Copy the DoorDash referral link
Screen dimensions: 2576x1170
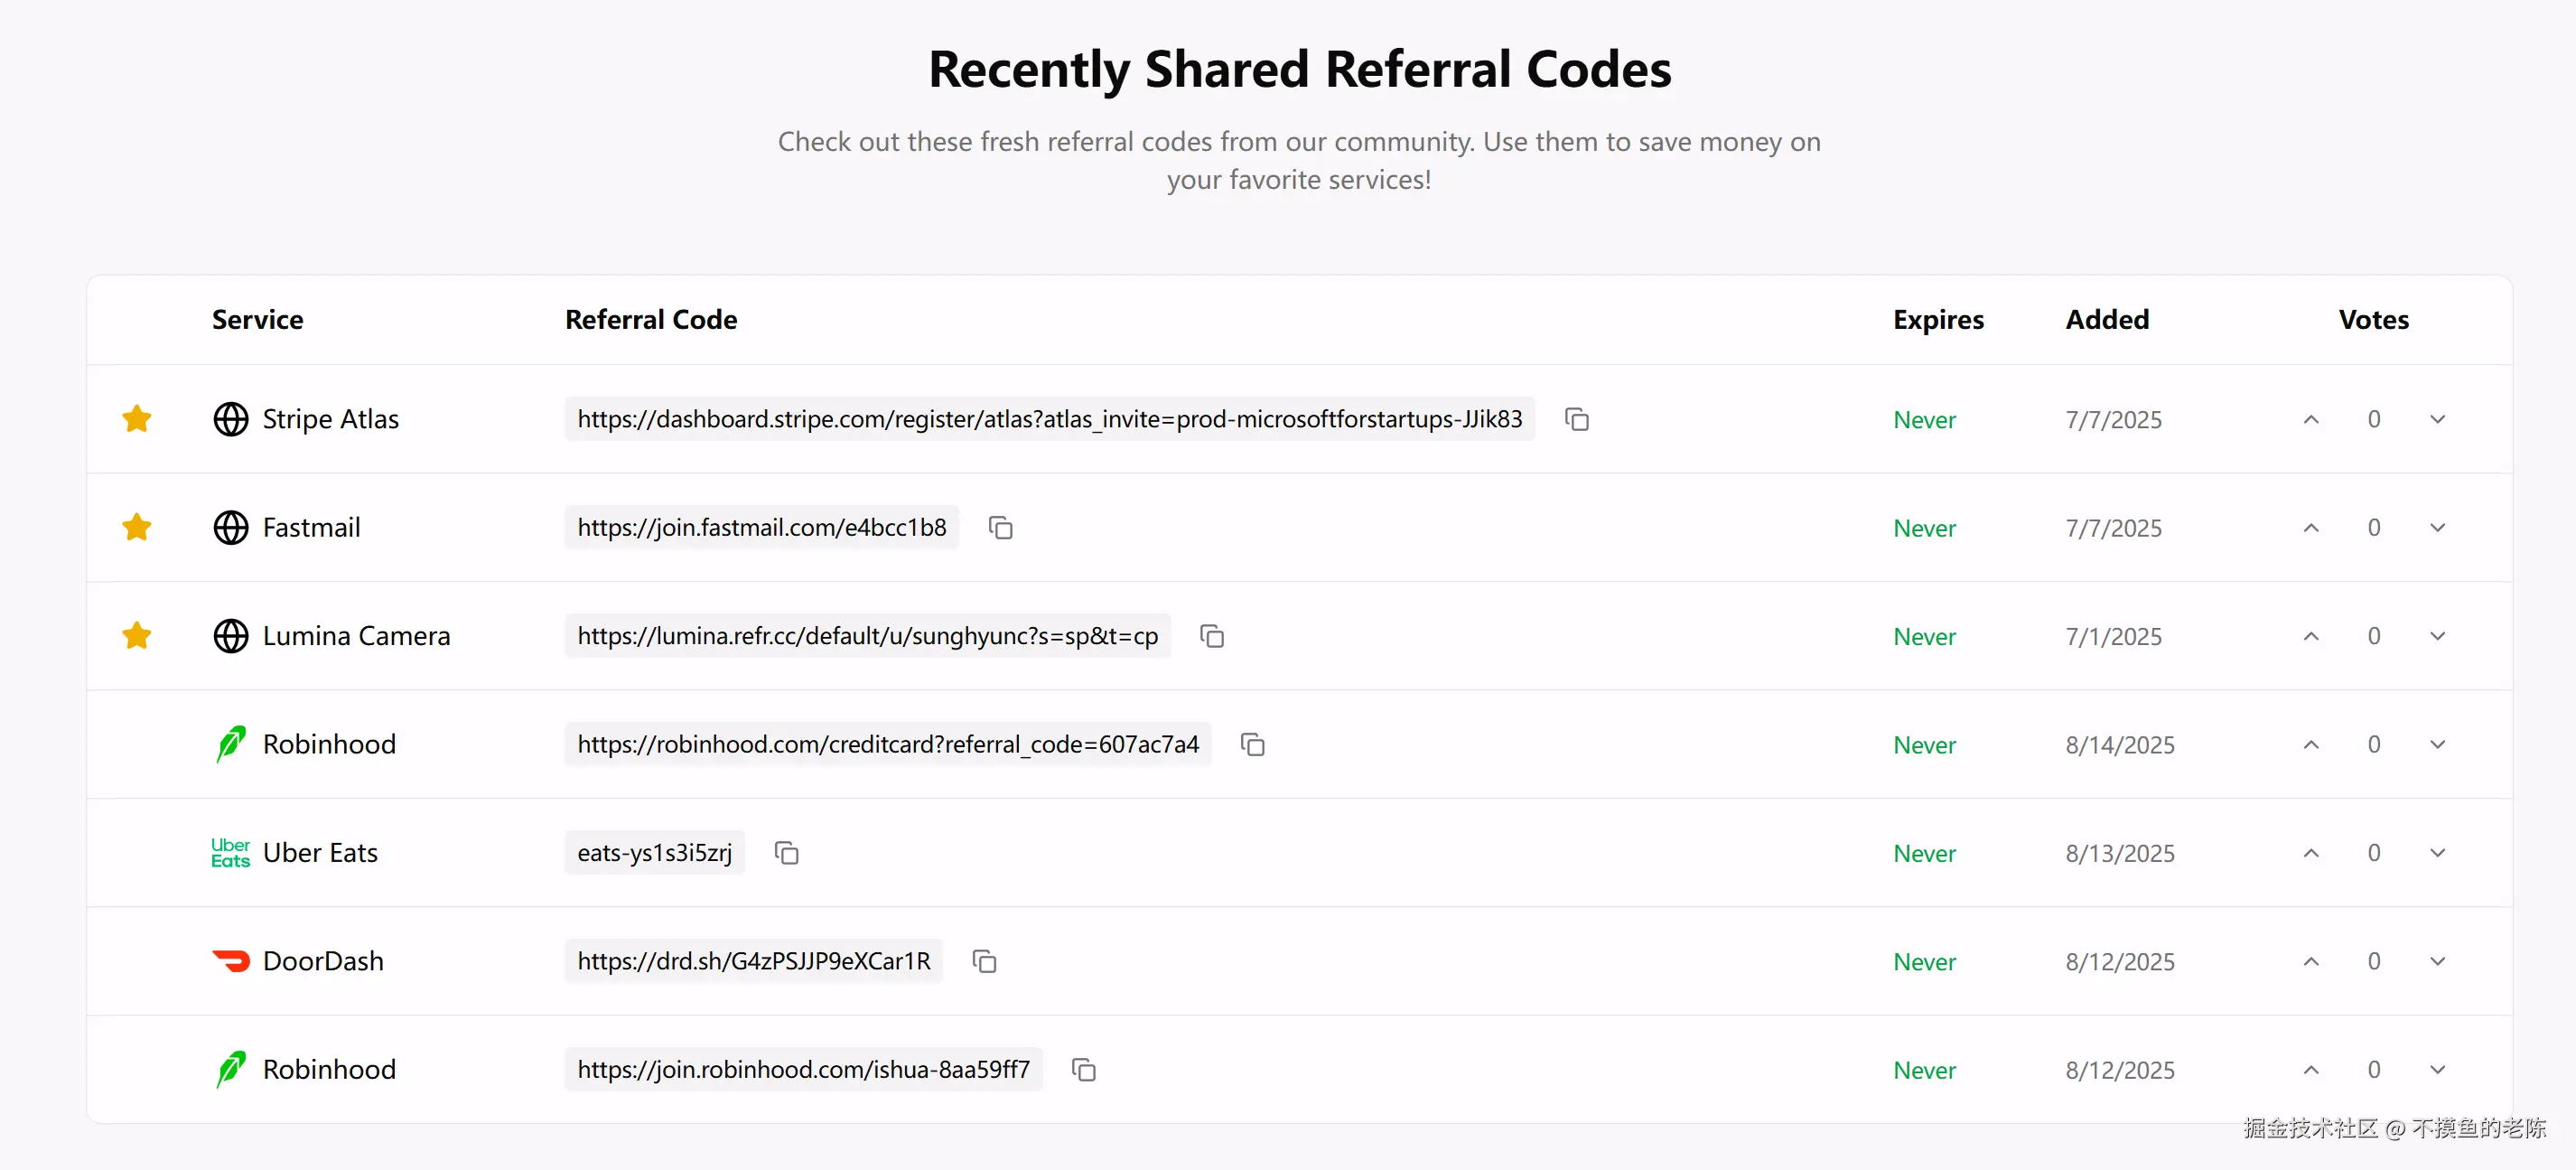984,961
